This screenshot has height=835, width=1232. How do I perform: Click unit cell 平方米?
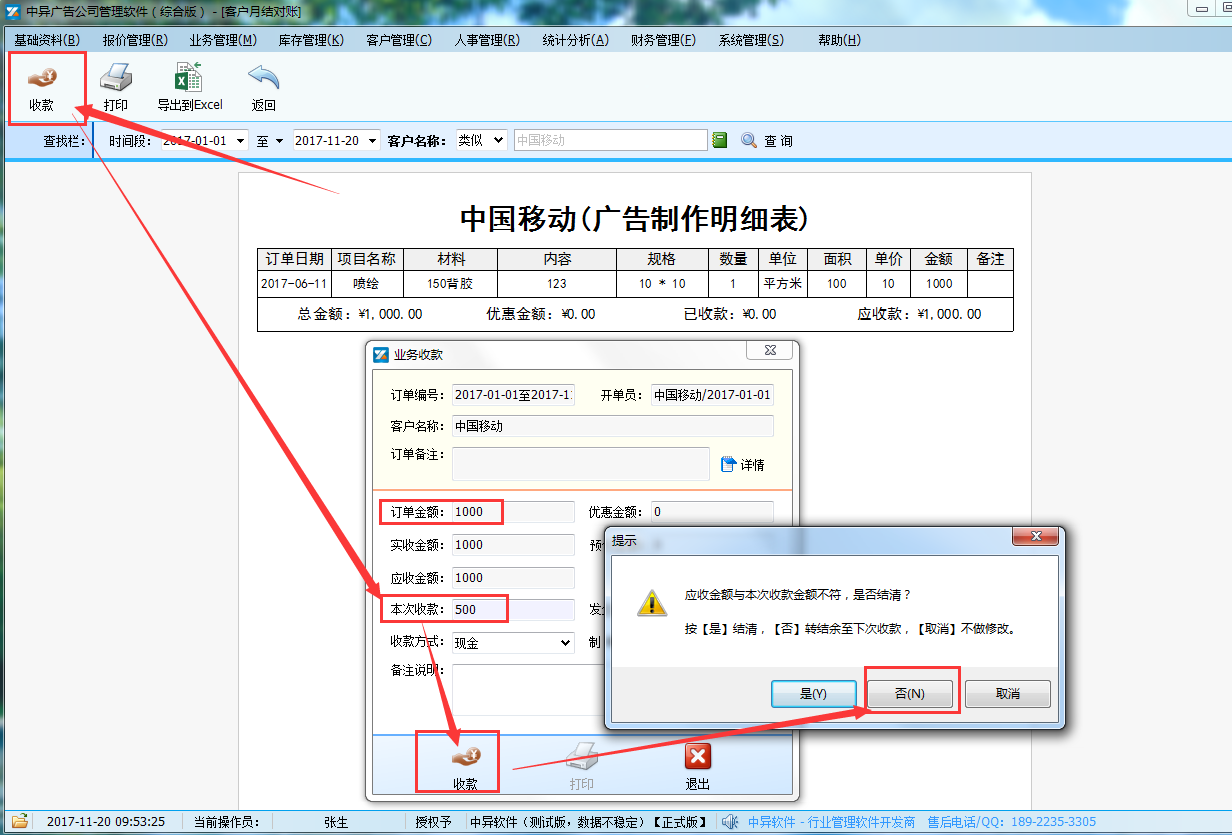click(783, 284)
